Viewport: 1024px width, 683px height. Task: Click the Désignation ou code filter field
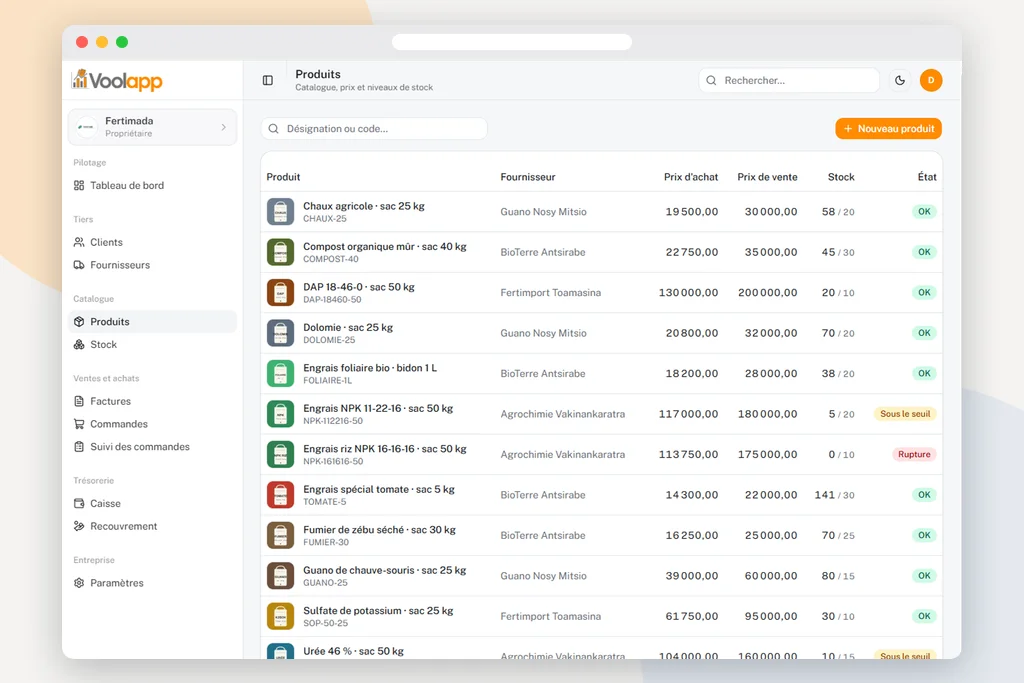tap(374, 129)
